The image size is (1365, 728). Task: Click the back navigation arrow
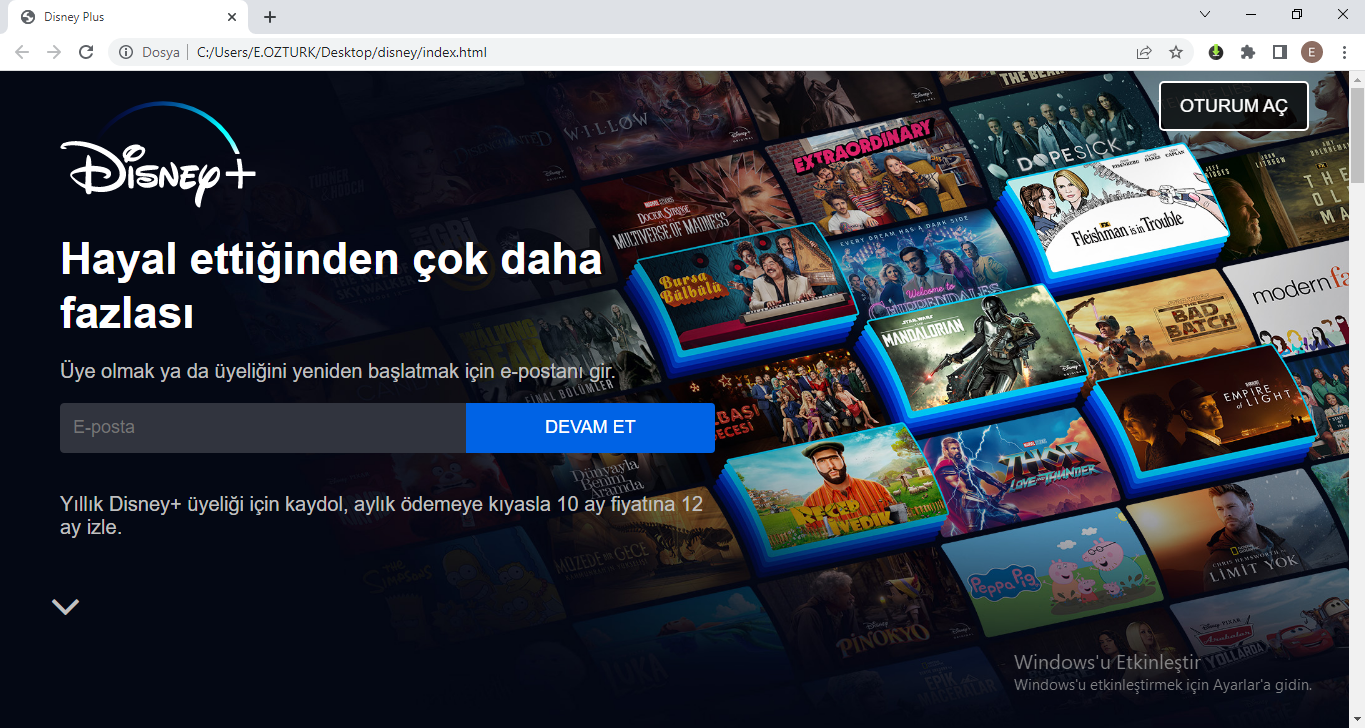pos(21,52)
